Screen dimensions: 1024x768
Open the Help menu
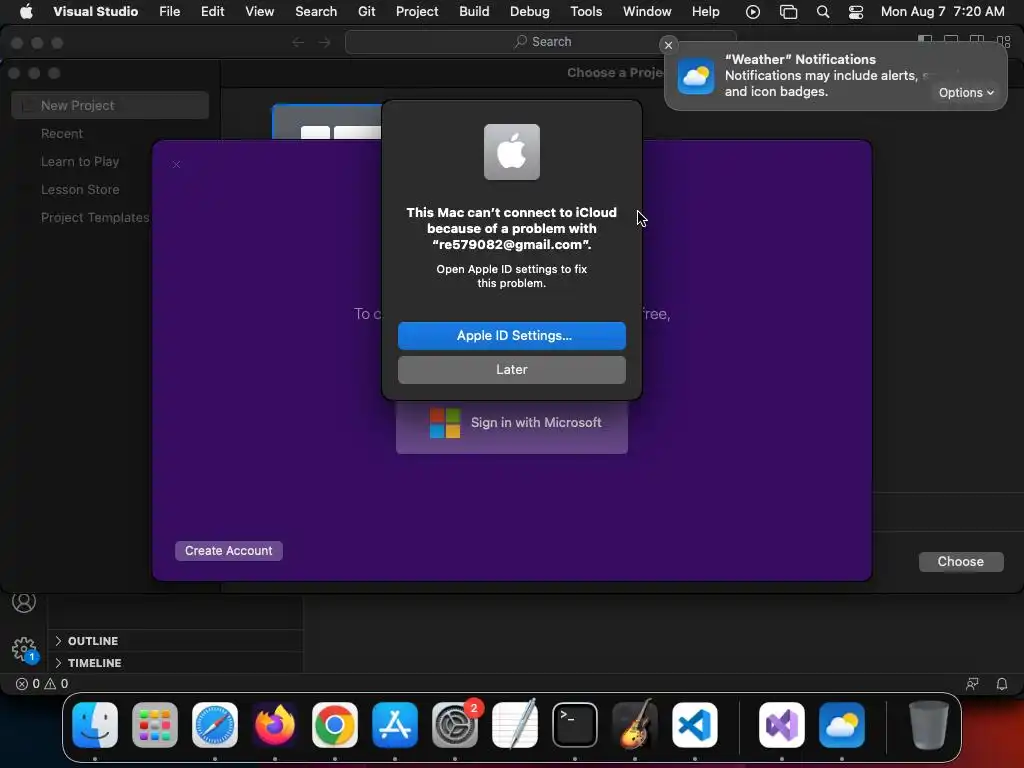[x=705, y=11]
